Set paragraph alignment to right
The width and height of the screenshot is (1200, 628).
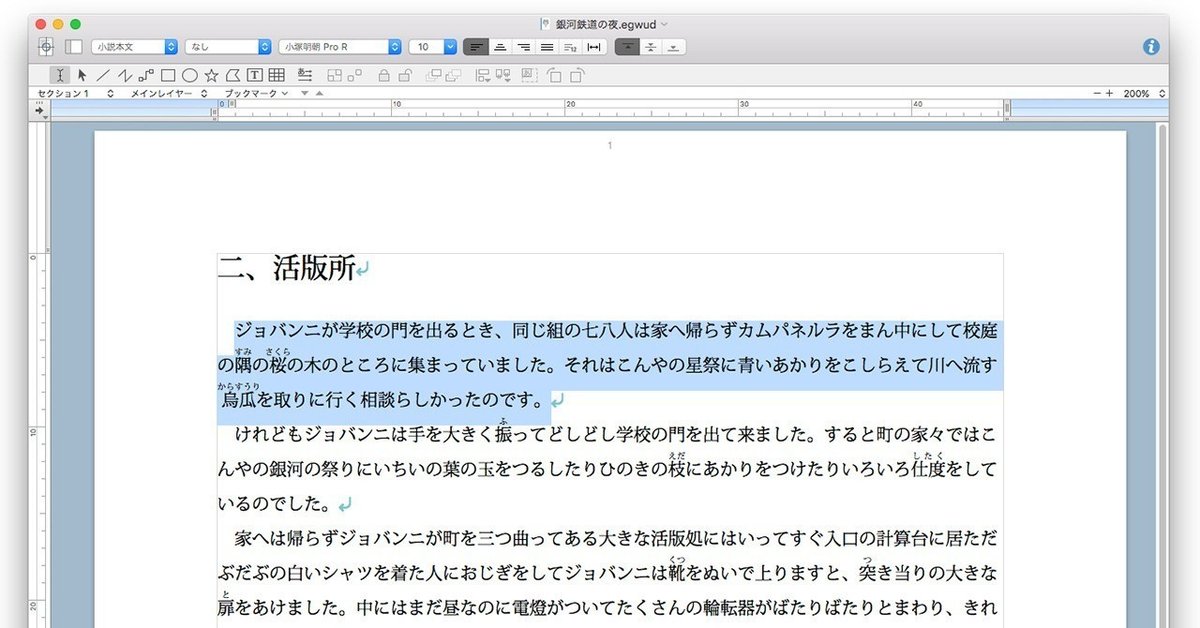523,47
